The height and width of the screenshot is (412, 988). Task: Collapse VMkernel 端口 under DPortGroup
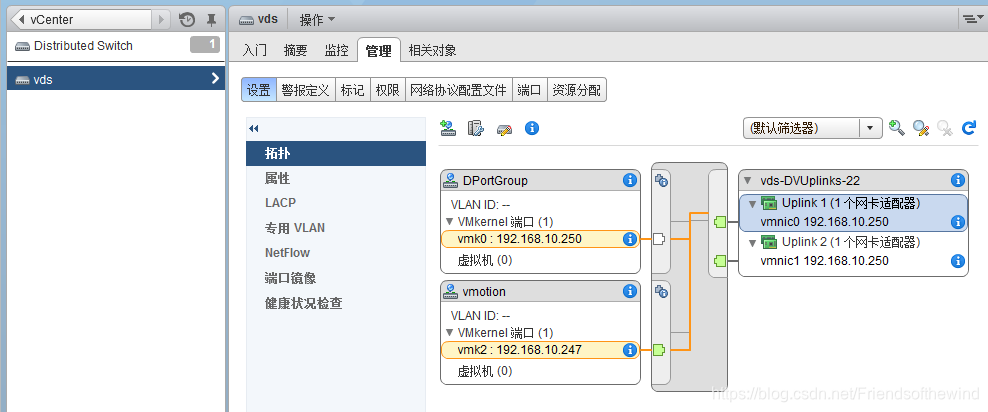[x=449, y=222]
